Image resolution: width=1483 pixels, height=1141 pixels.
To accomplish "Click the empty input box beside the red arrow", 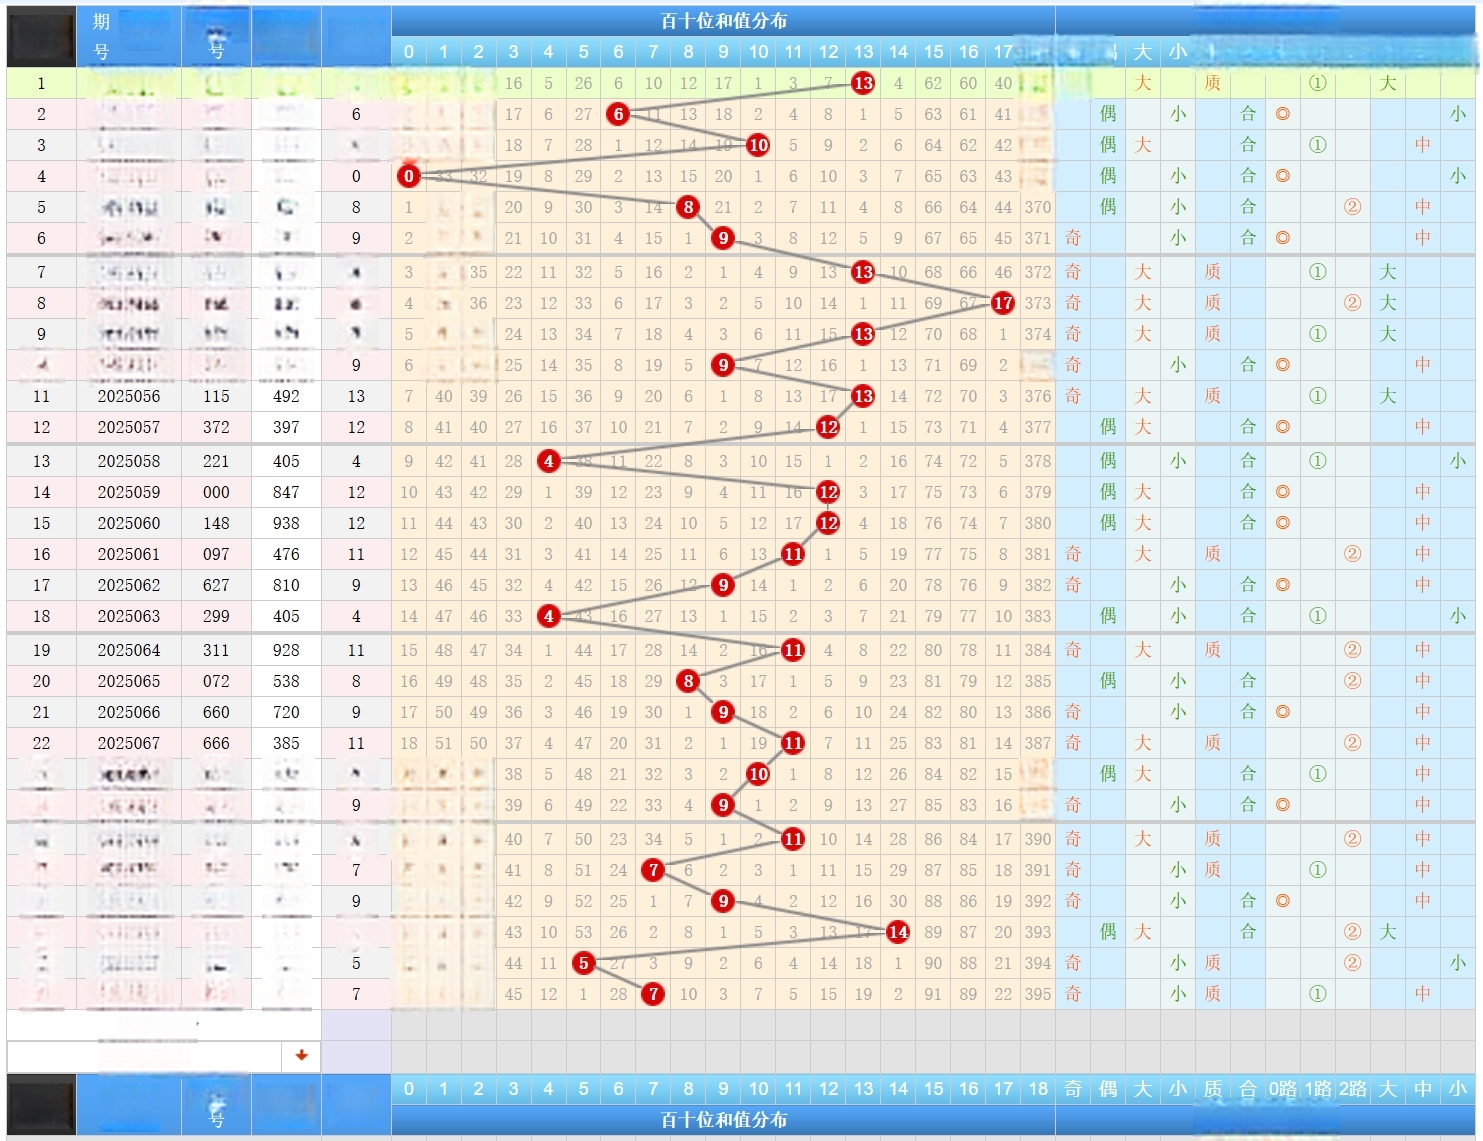I will pos(145,1056).
